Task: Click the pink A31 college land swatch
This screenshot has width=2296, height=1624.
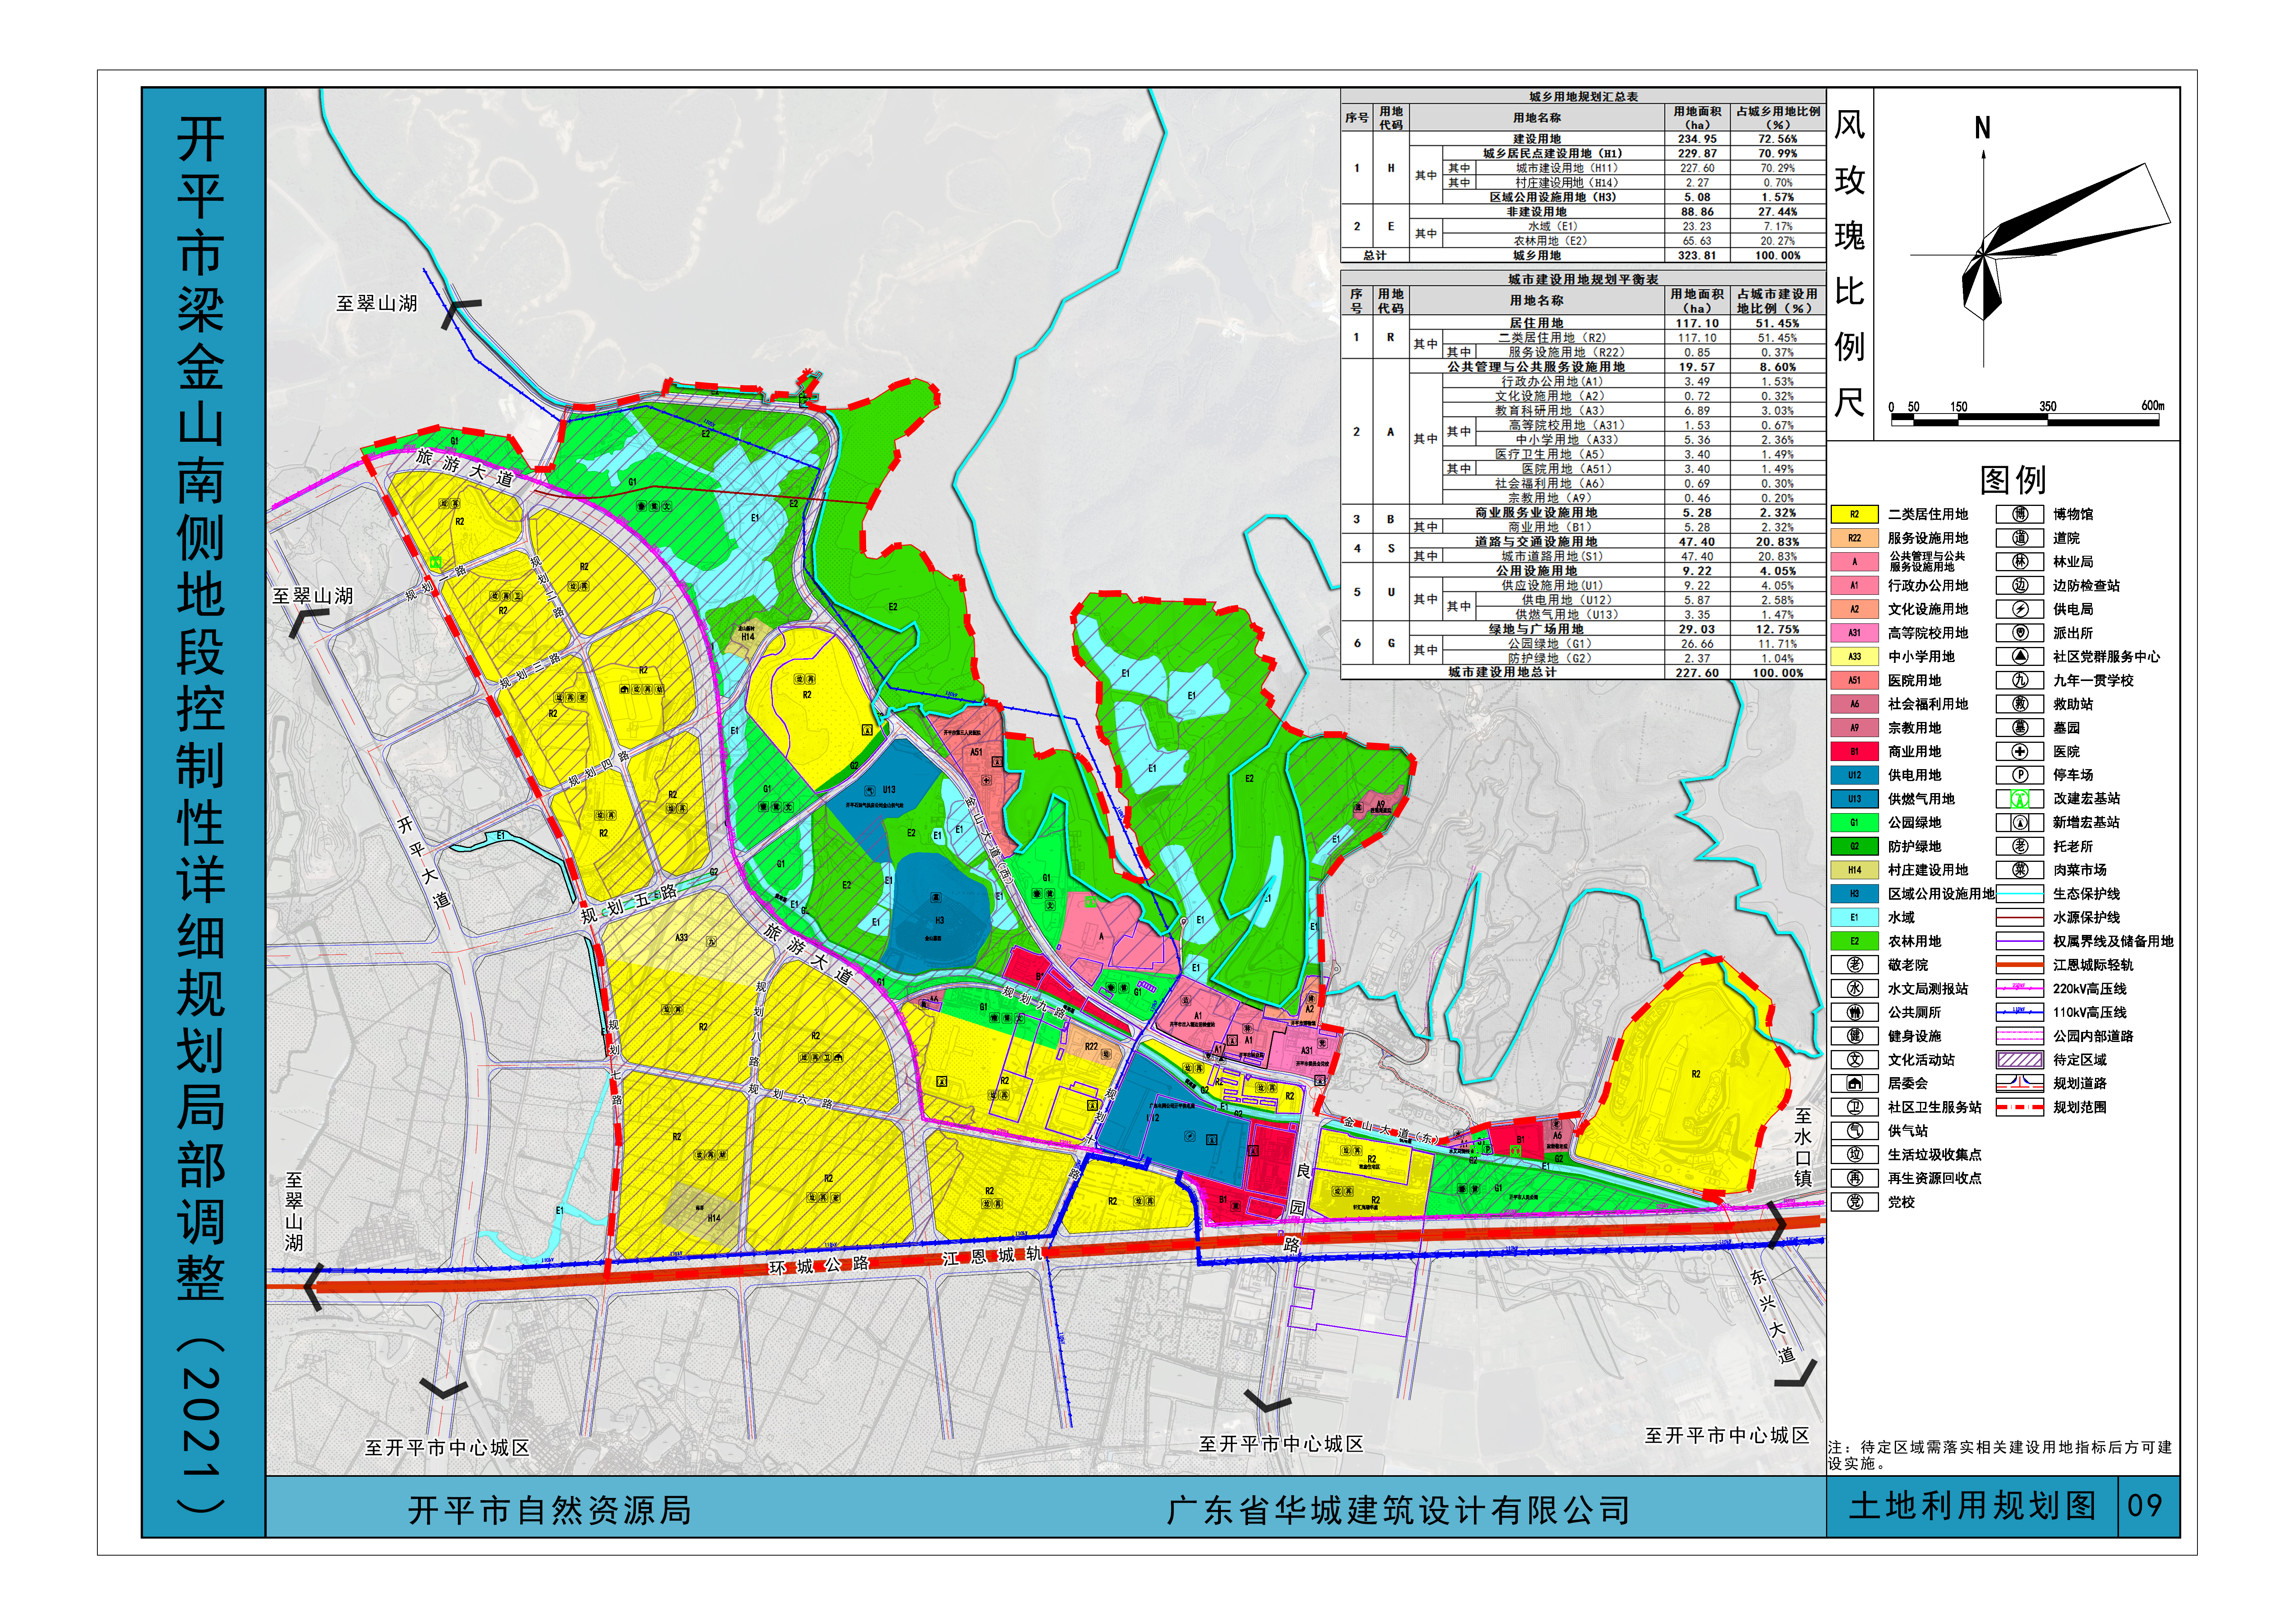Action: [1855, 633]
